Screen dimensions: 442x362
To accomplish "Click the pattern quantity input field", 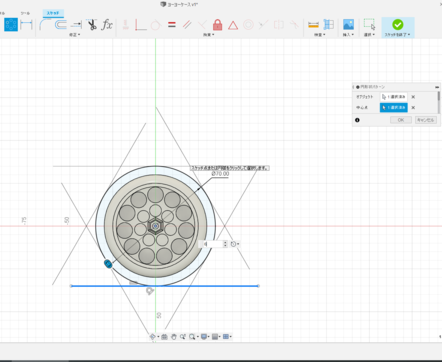I will [212, 244].
